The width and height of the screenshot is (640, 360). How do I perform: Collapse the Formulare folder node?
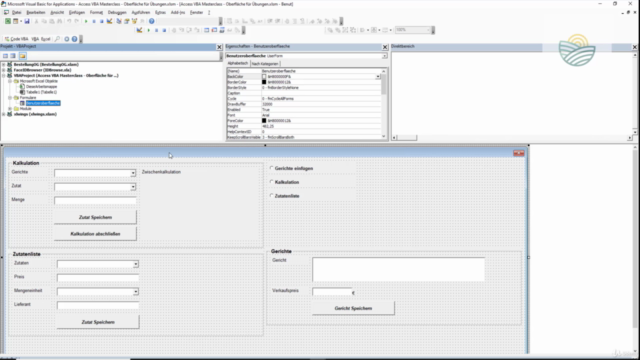point(10,98)
